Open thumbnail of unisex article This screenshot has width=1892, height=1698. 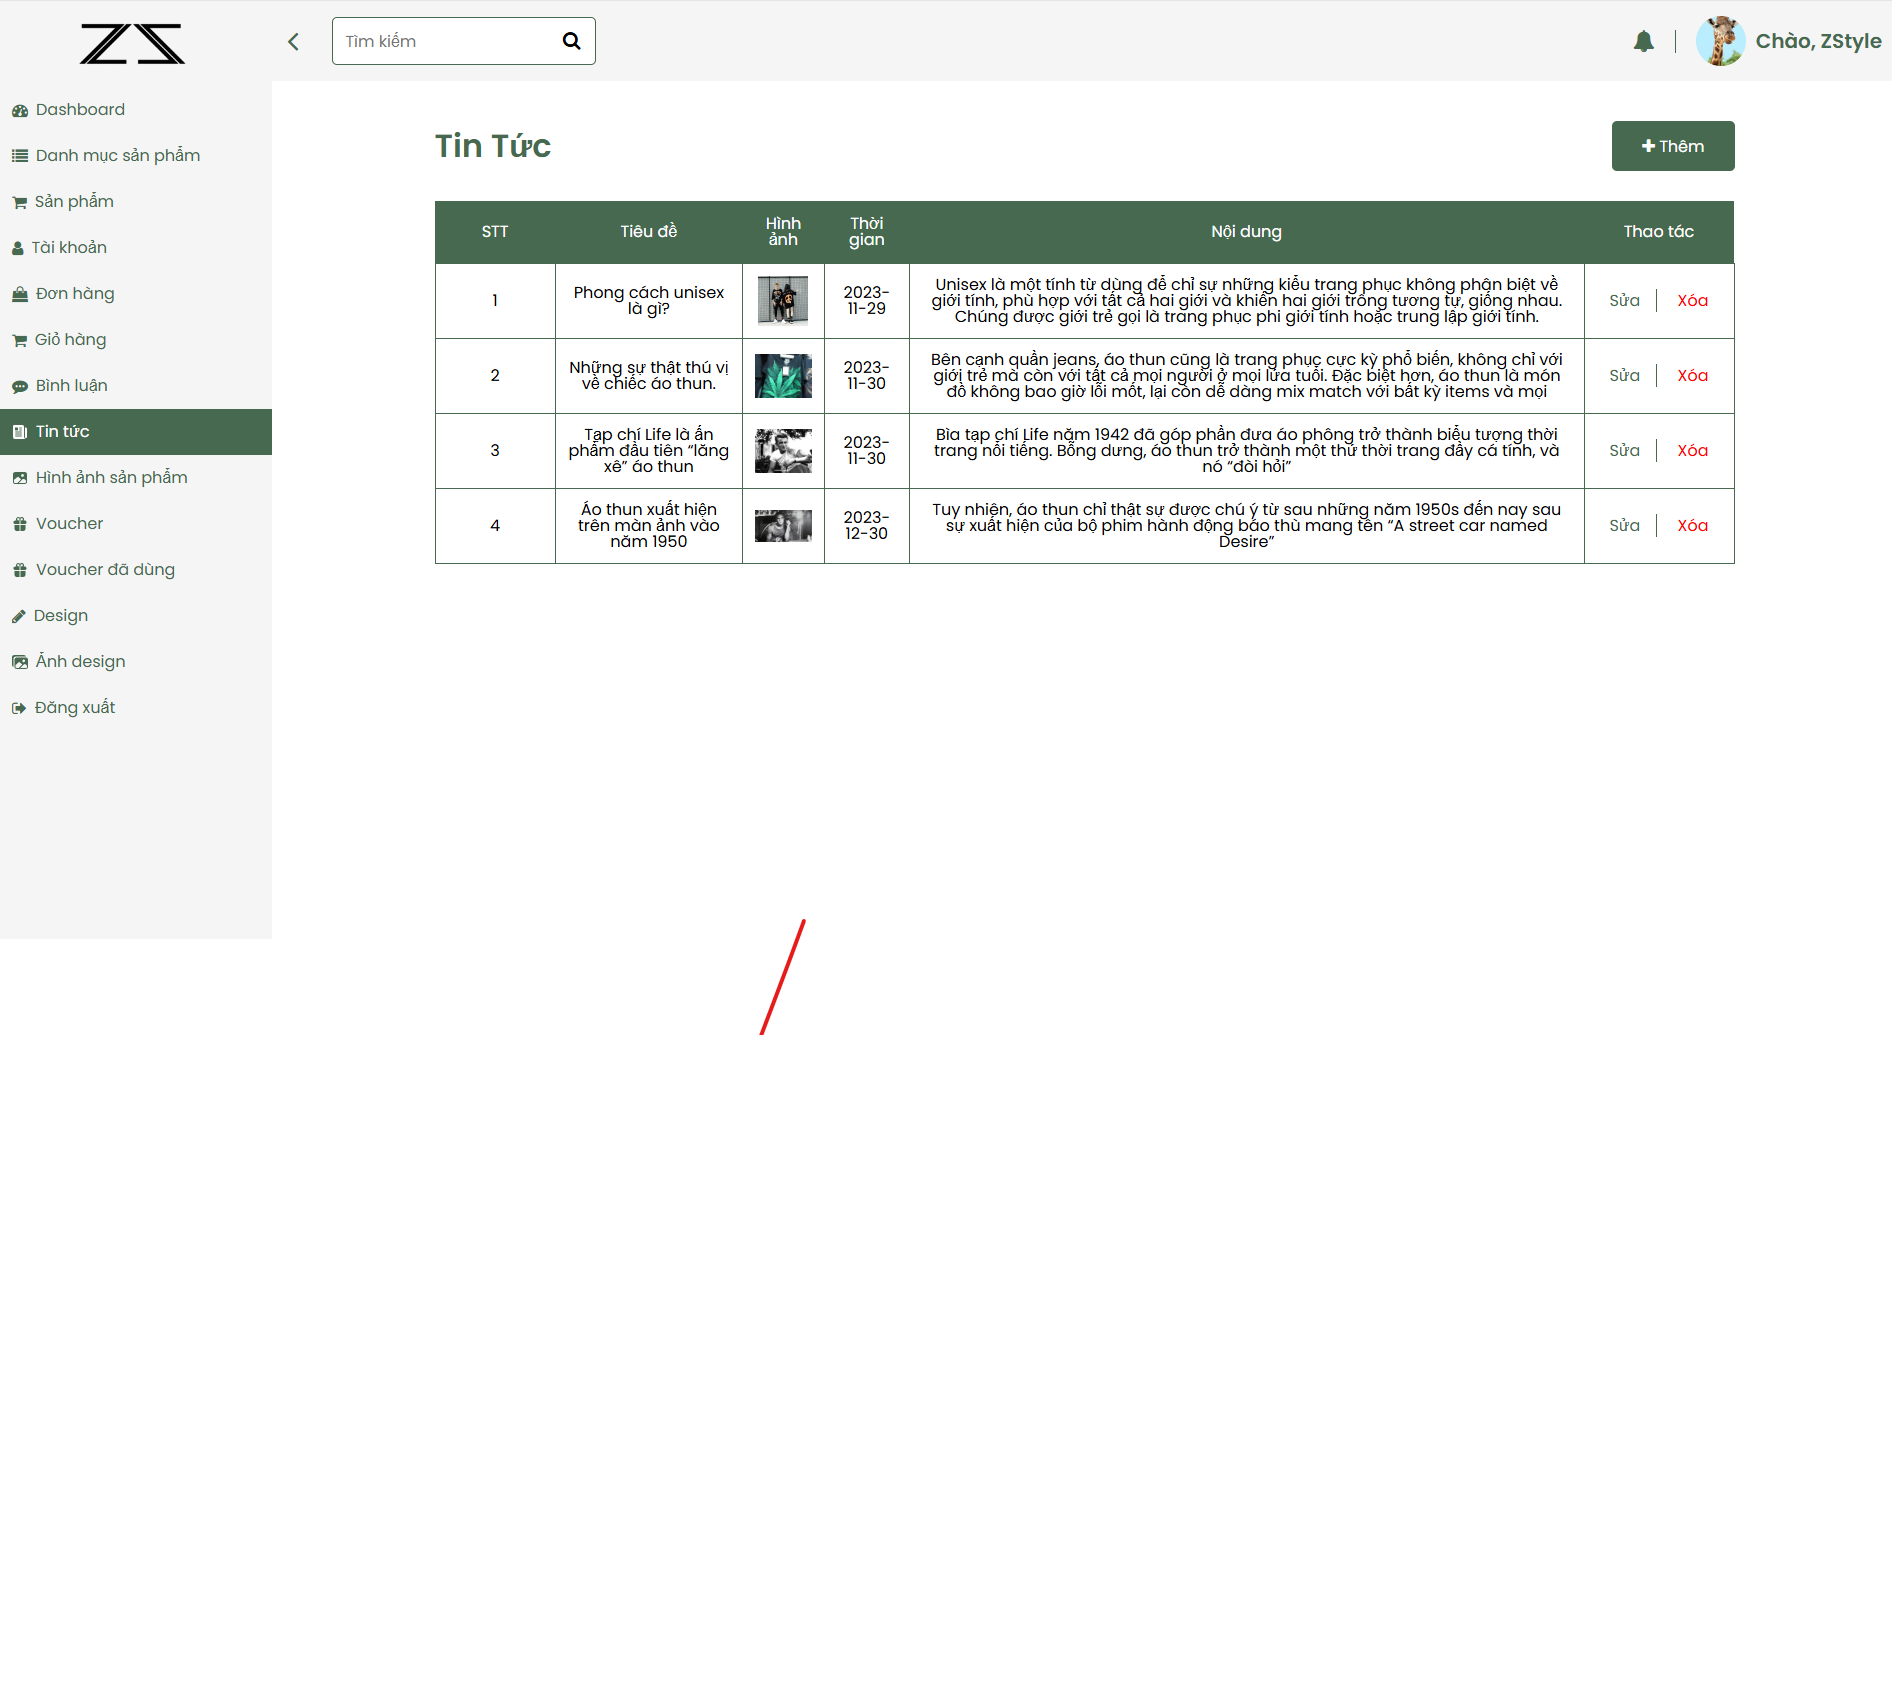click(783, 301)
